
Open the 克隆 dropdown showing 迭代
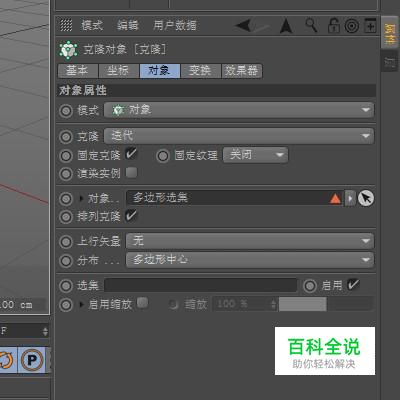tap(239, 136)
